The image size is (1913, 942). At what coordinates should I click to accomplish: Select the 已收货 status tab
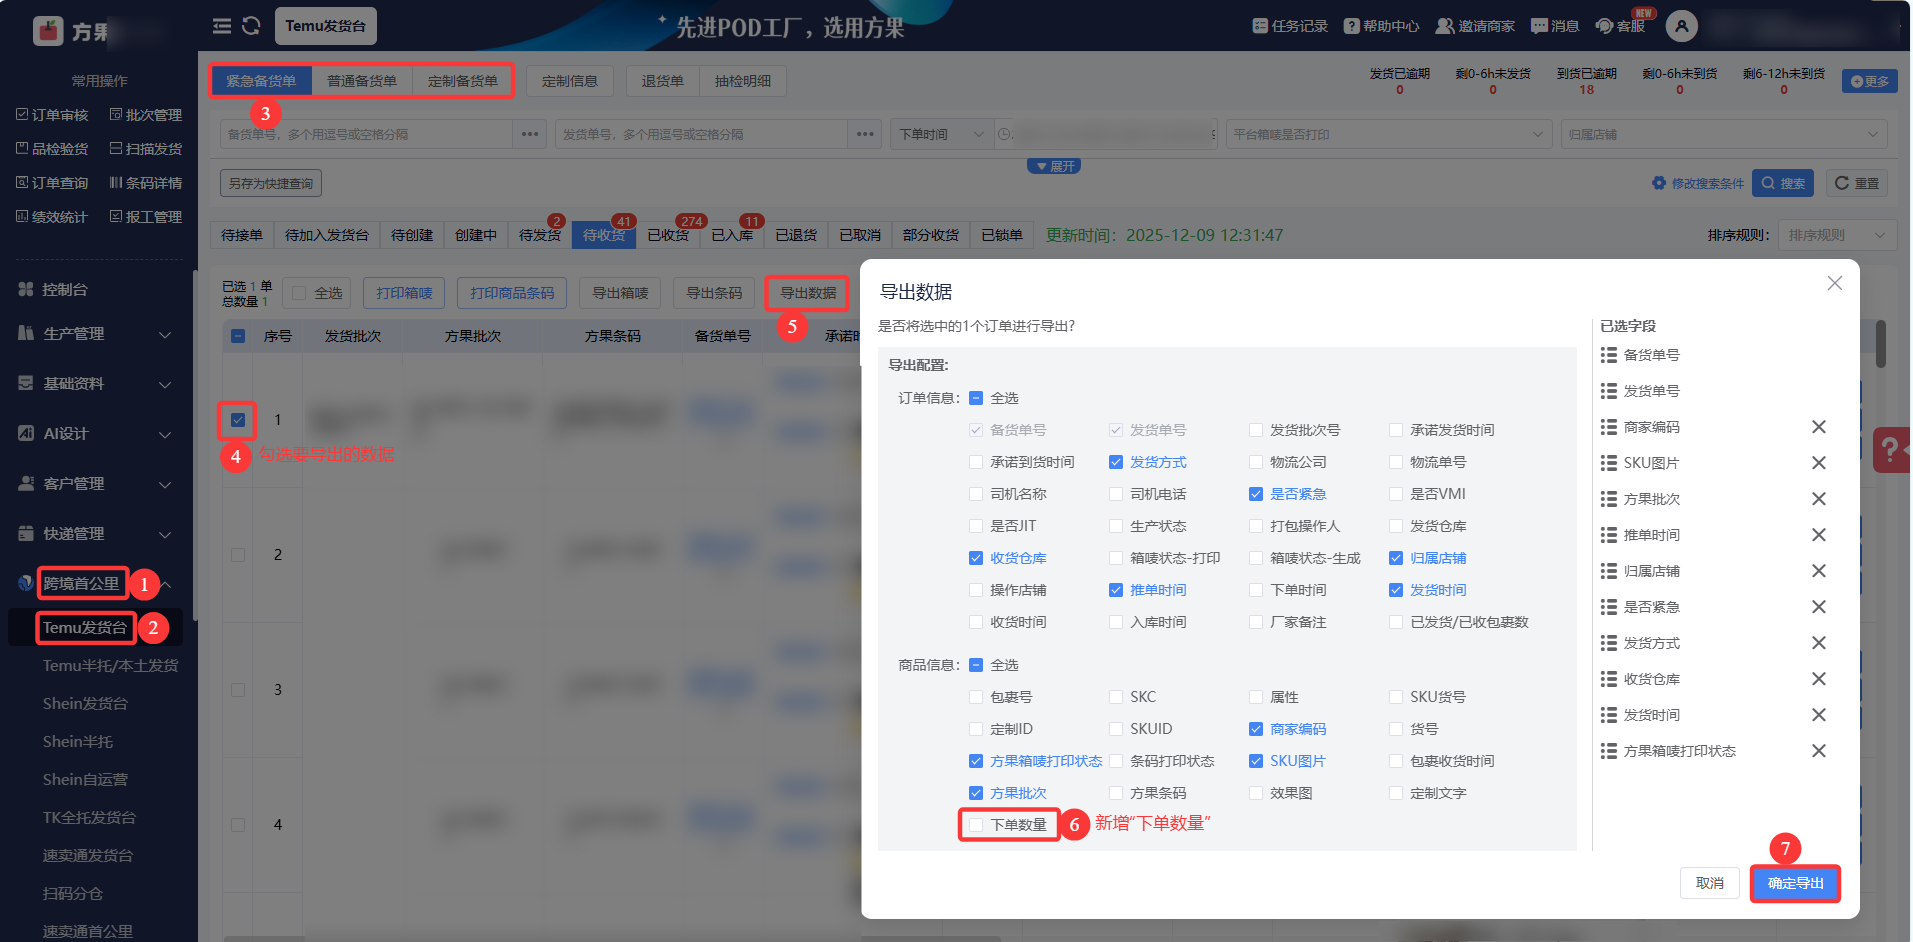(668, 235)
